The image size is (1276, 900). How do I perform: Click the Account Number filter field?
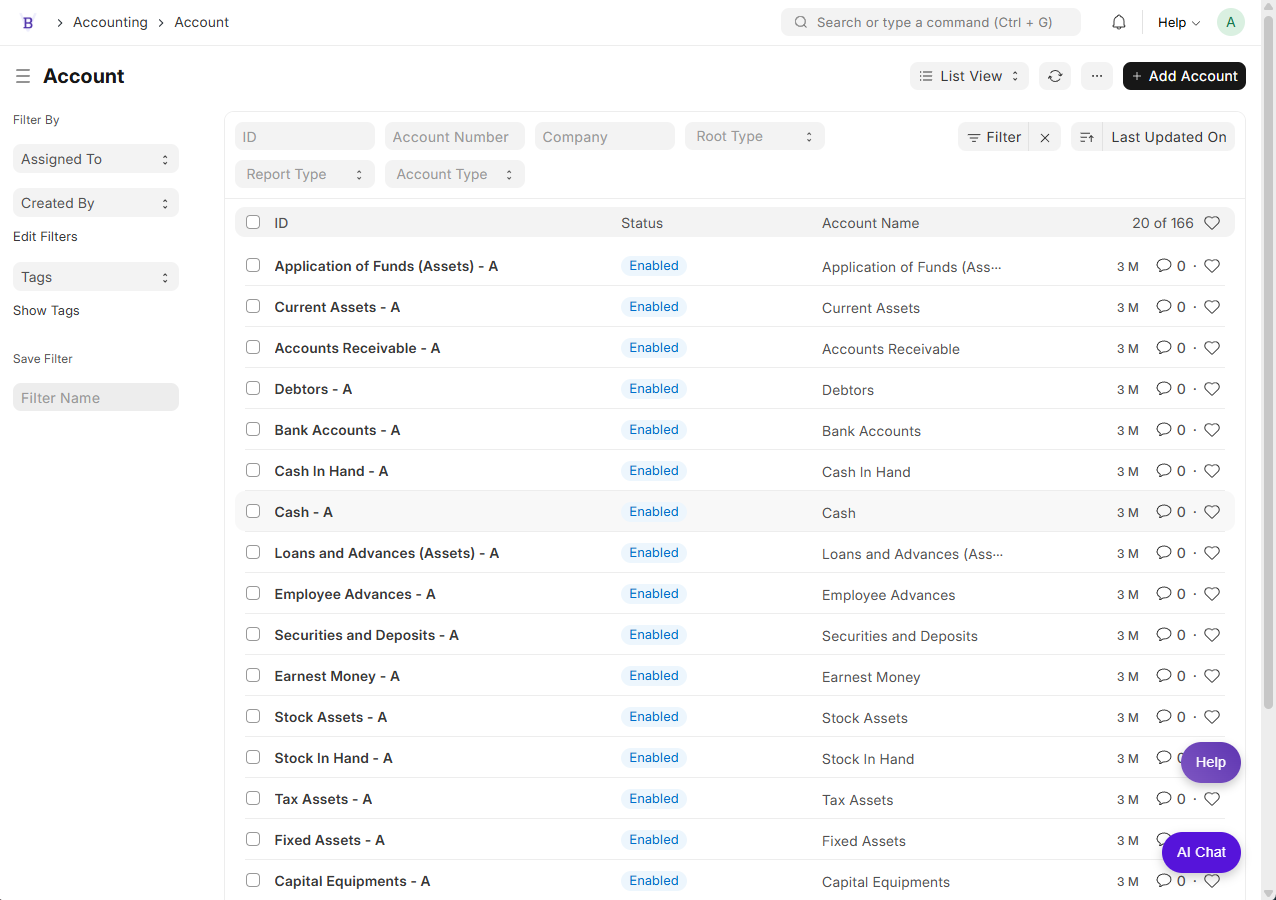click(x=454, y=137)
